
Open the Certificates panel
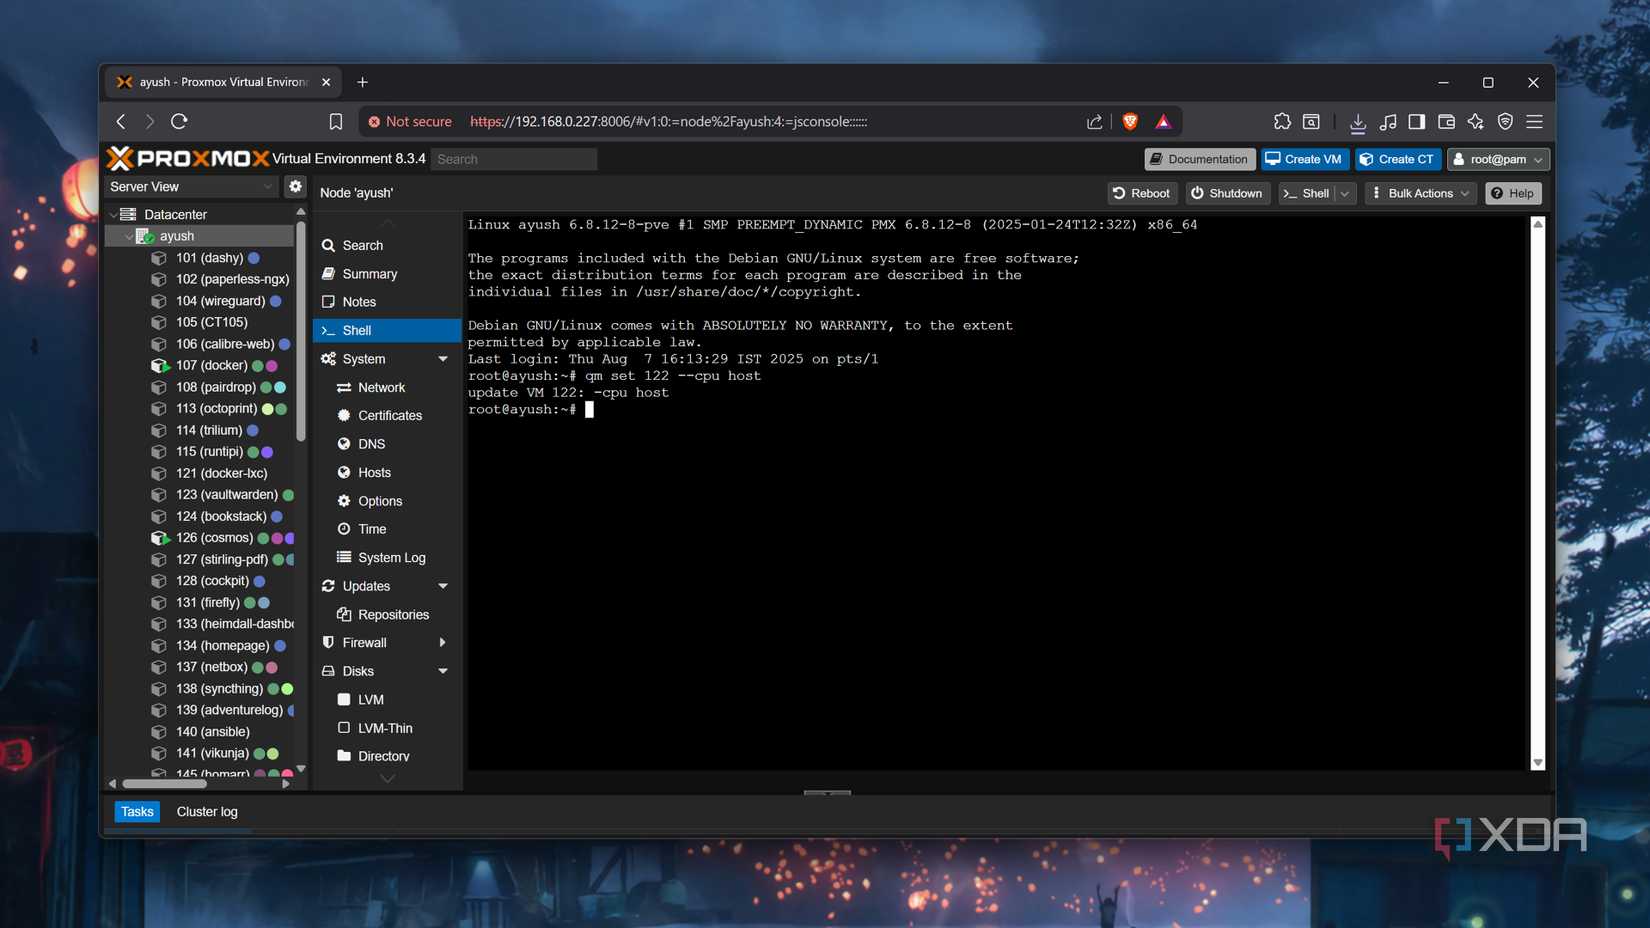[344, 415]
